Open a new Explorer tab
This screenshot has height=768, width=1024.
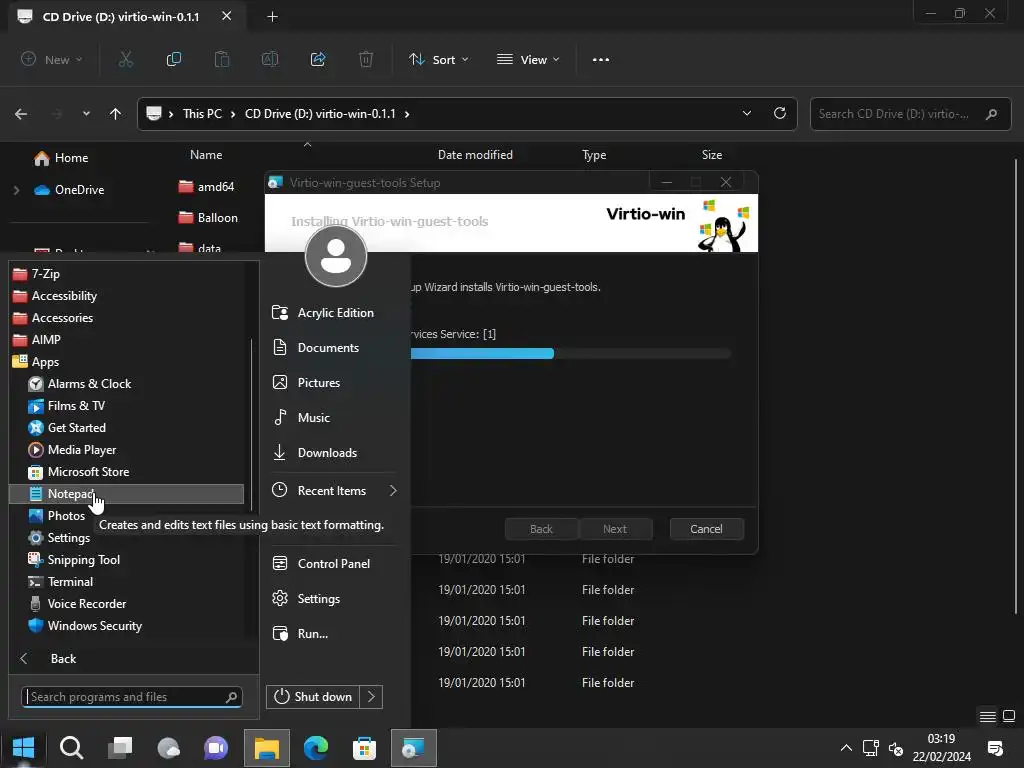[272, 17]
